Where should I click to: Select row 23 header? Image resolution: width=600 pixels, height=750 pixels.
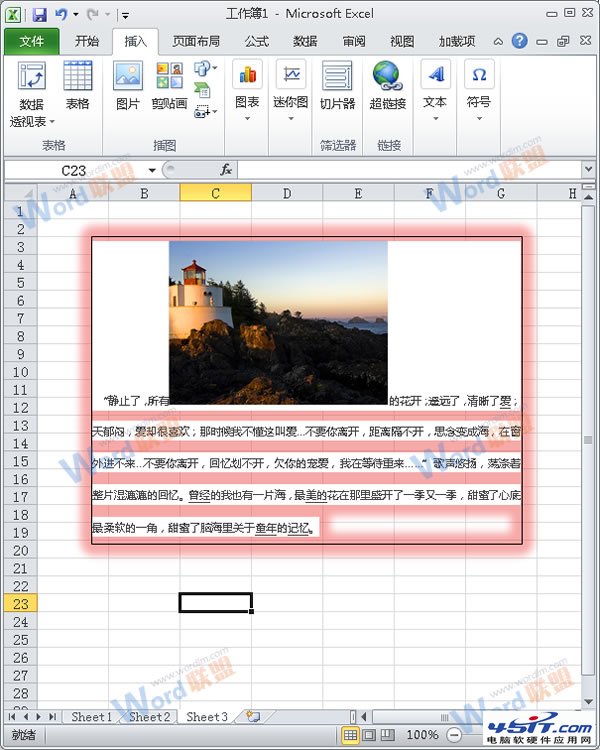21,604
